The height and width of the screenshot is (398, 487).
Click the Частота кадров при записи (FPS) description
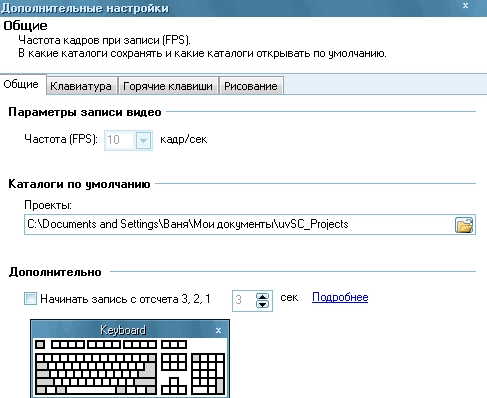click(x=104, y=40)
